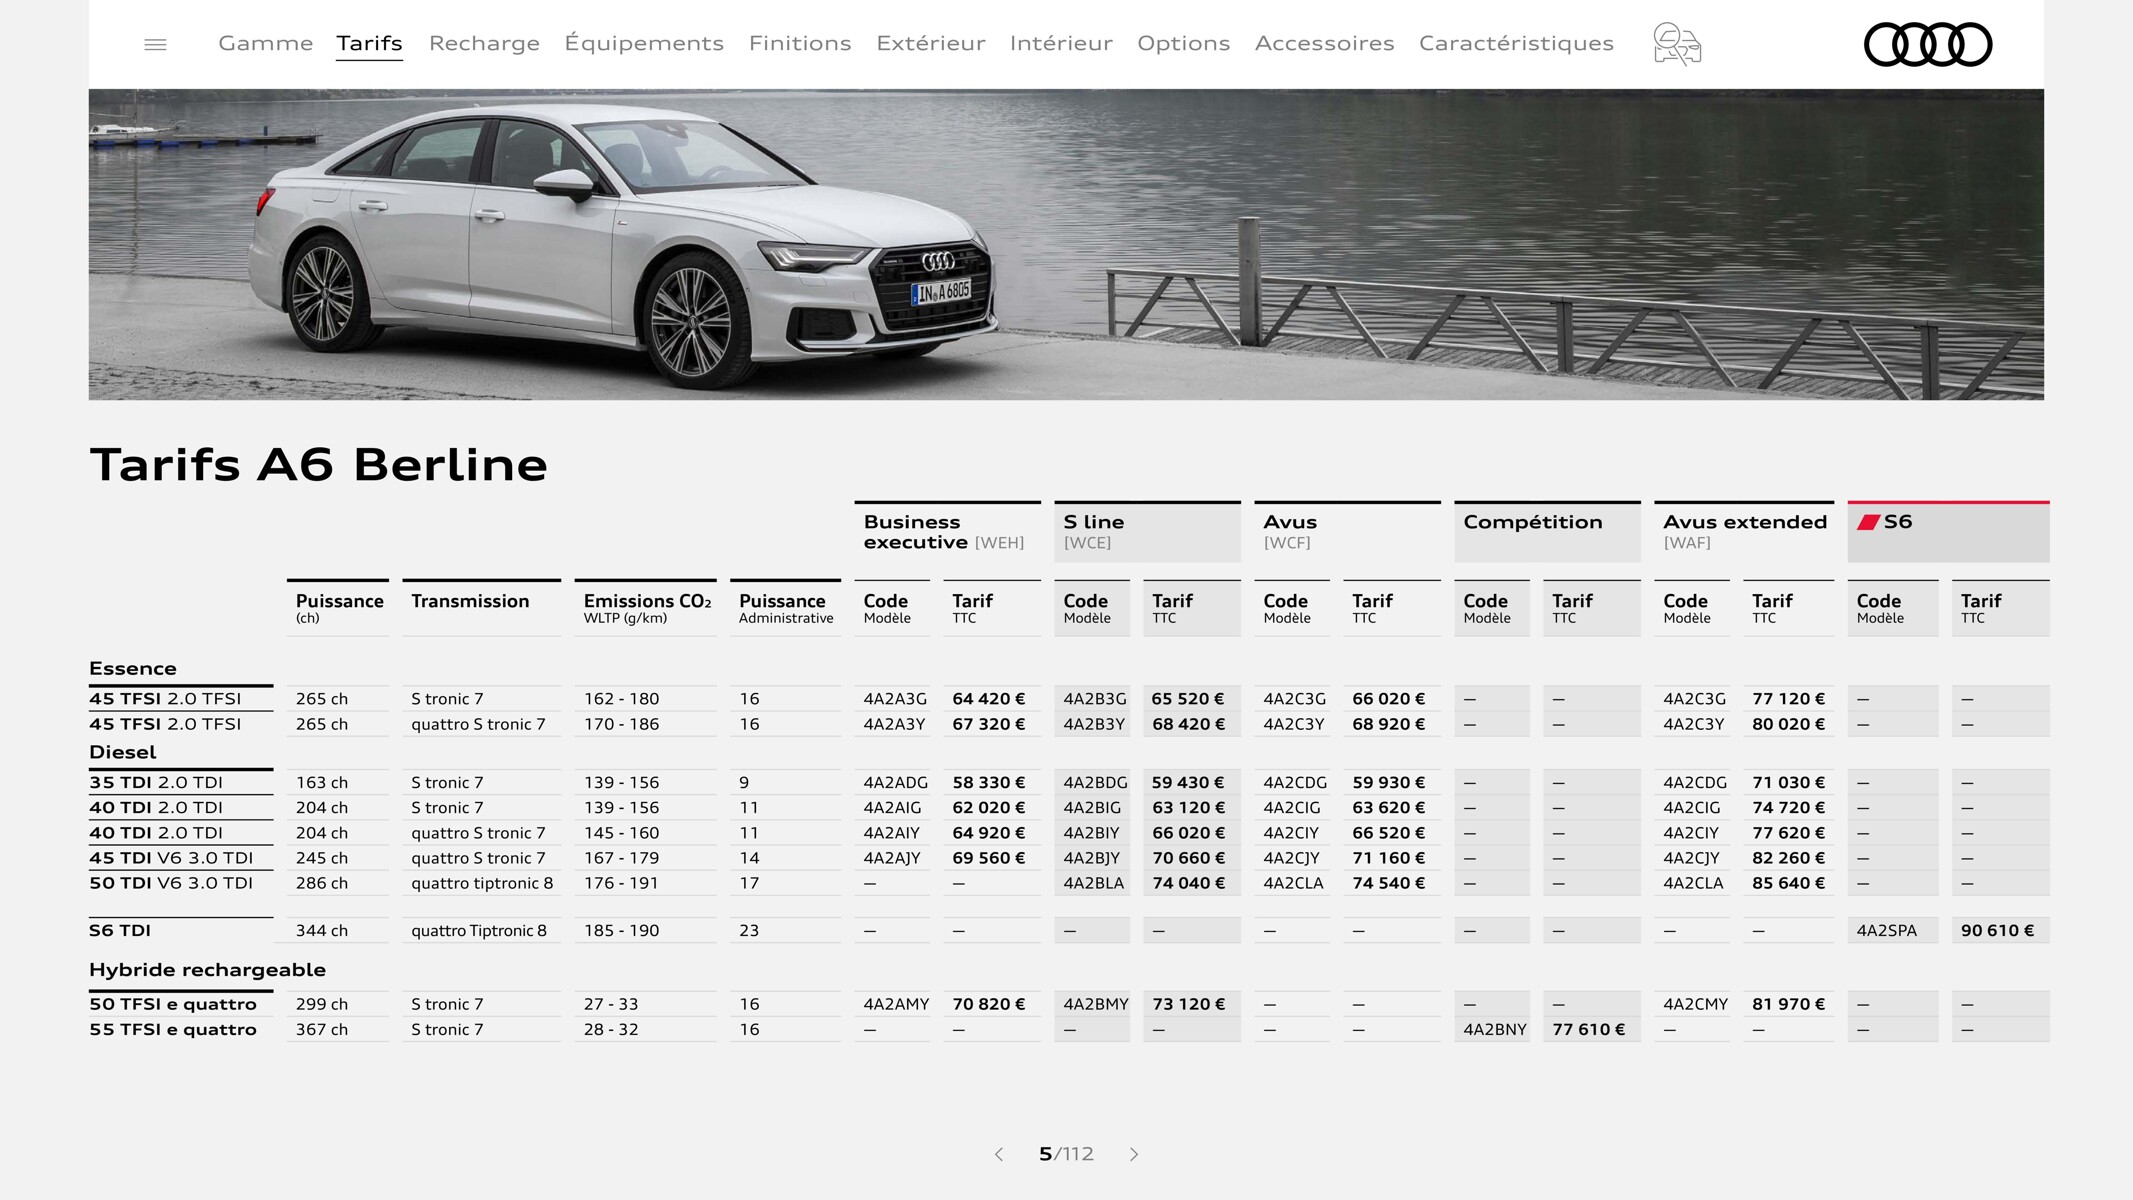The height and width of the screenshot is (1200, 2133).
Task: Click the Audi four-rings logo
Action: pyautogui.click(x=1928, y=44)
